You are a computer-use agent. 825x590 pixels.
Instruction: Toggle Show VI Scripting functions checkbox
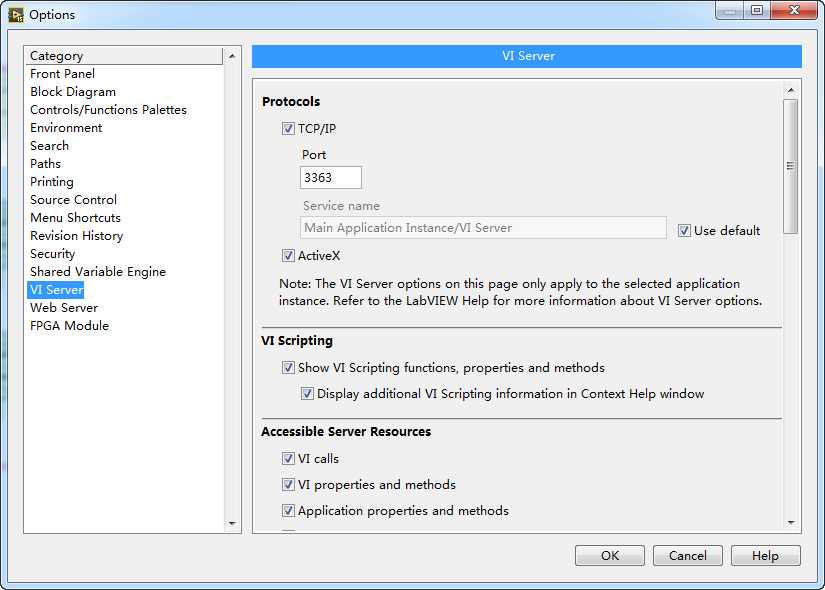tap(288, 367)
